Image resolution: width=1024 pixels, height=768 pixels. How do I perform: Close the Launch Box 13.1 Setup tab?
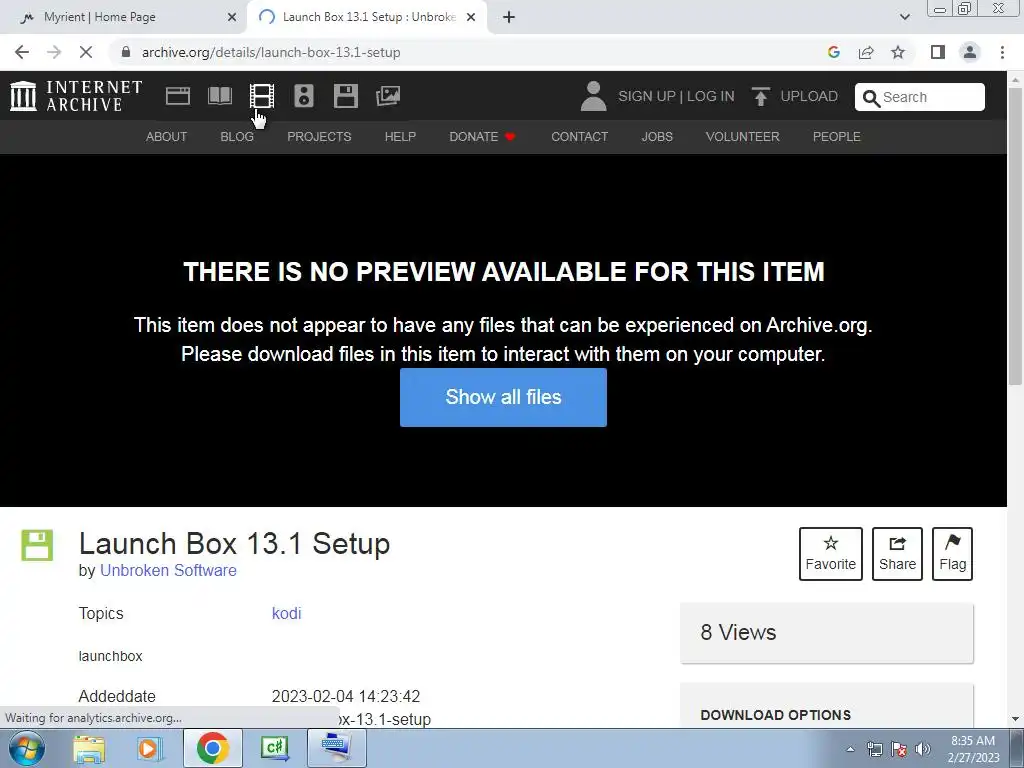[471, 18]
